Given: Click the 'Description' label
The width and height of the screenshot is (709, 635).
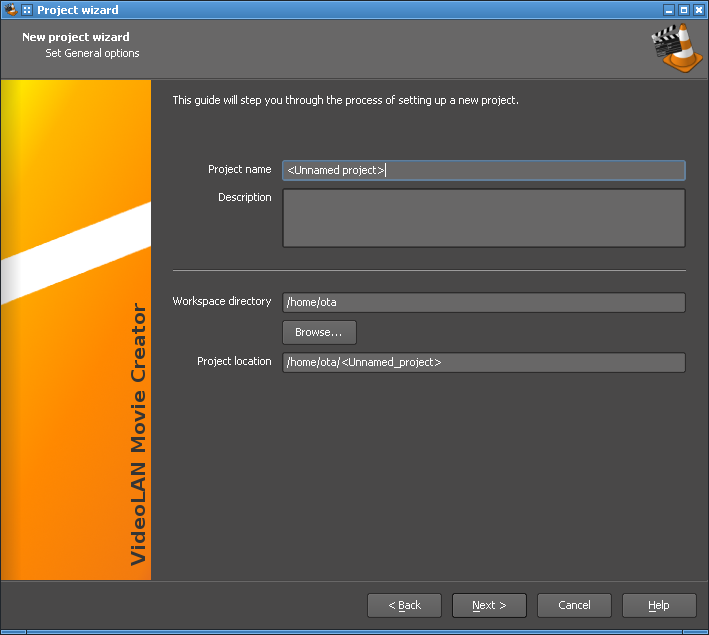Looking at the screenshot, I should click(245, 198).
